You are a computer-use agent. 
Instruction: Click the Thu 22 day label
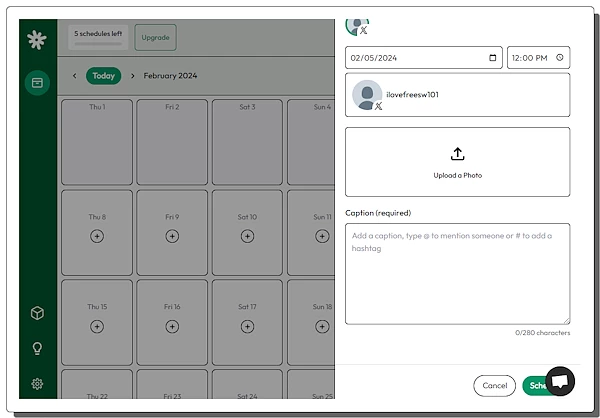97,396
